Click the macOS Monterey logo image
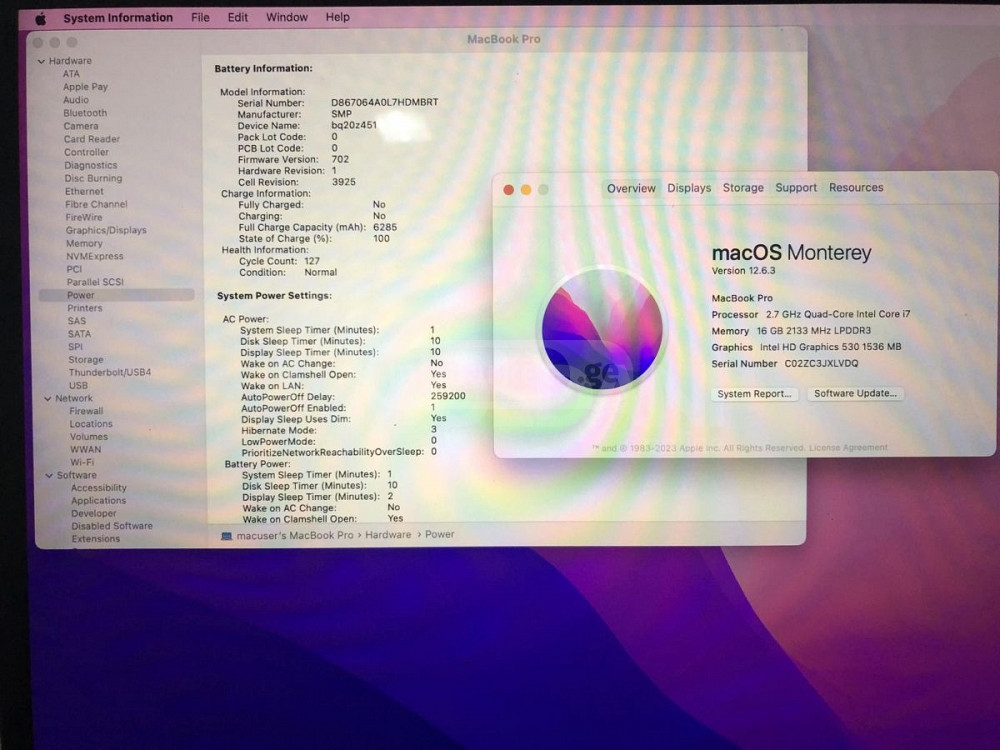Screen dimensions: 1000x750 click(602, 329)
